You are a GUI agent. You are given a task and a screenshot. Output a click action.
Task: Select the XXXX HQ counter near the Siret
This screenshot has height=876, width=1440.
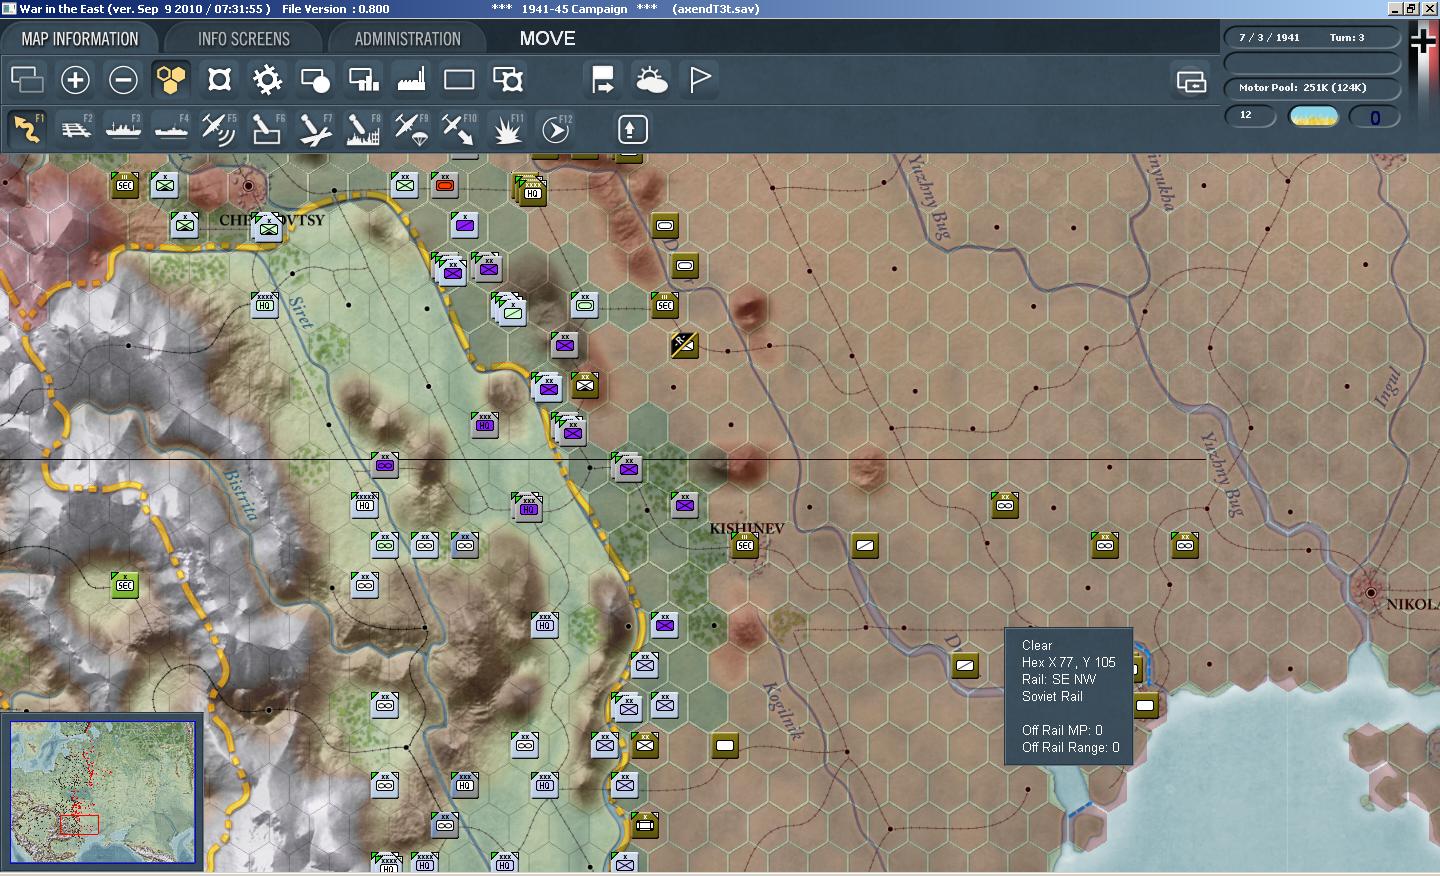click(x=265, y=305)
